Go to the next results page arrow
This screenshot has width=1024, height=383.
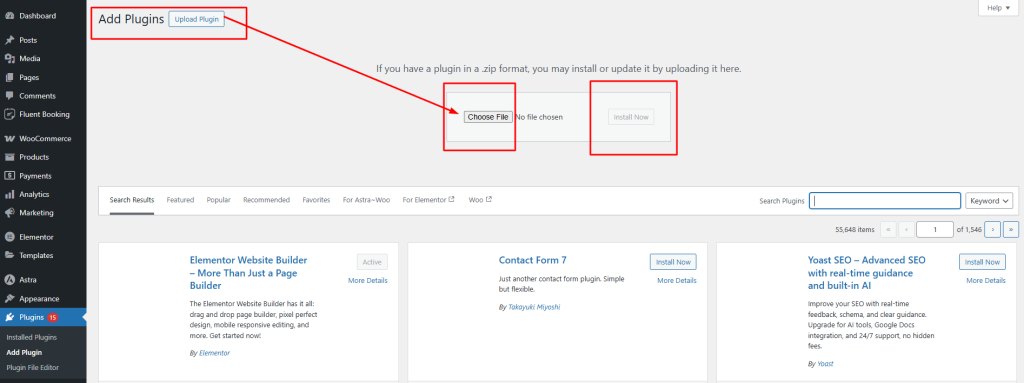point(993,229)
